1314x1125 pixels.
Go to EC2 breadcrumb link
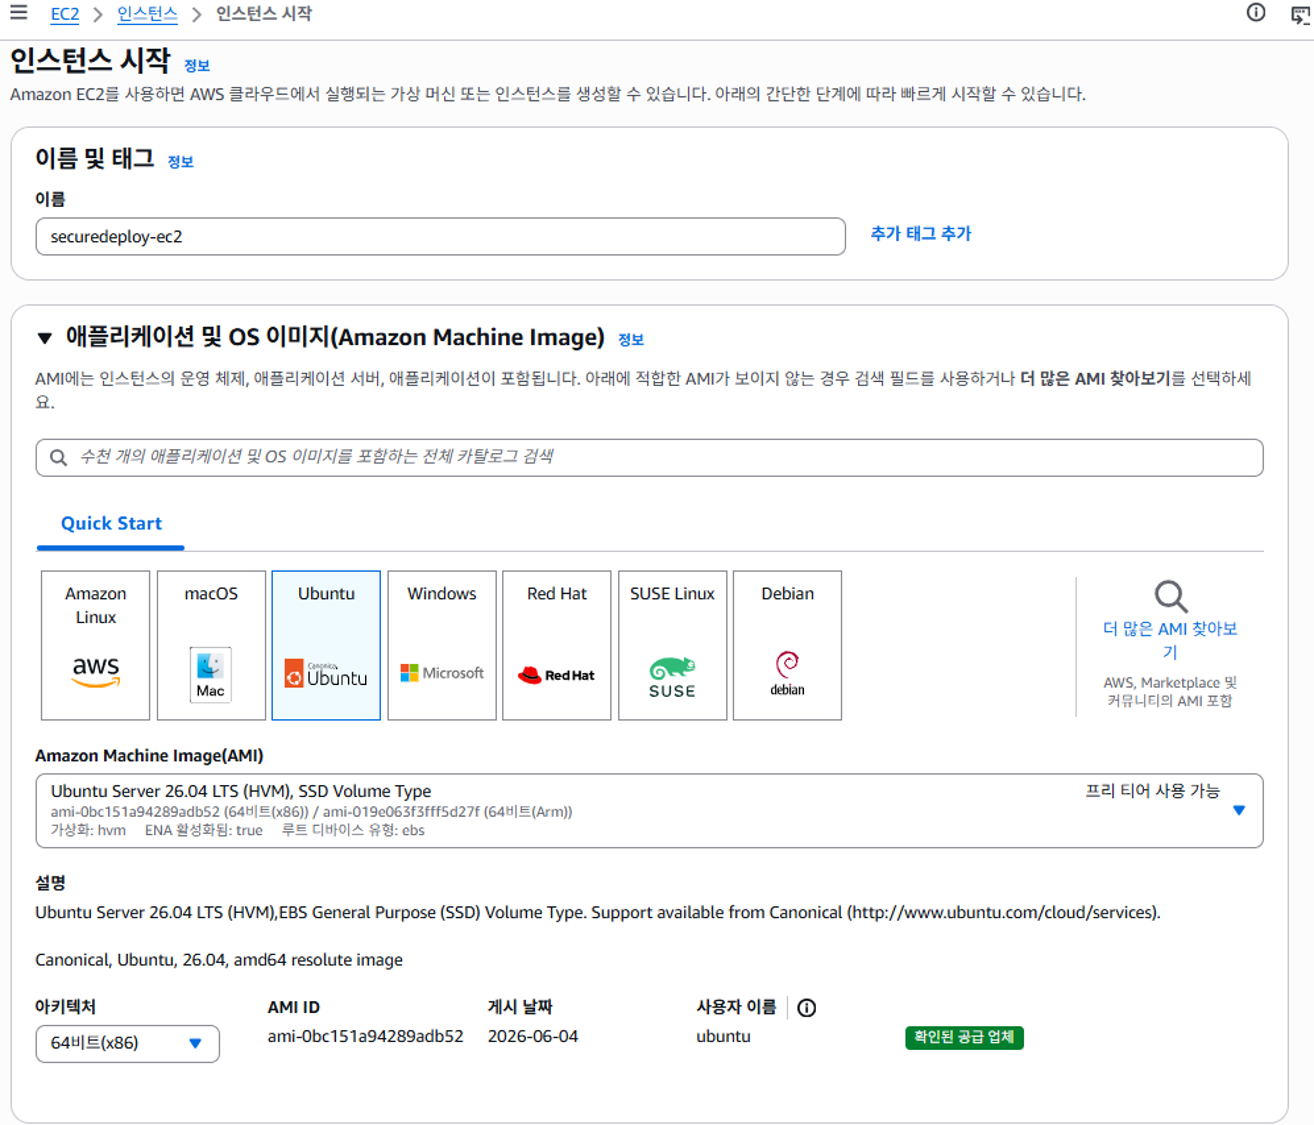(65, 14)
